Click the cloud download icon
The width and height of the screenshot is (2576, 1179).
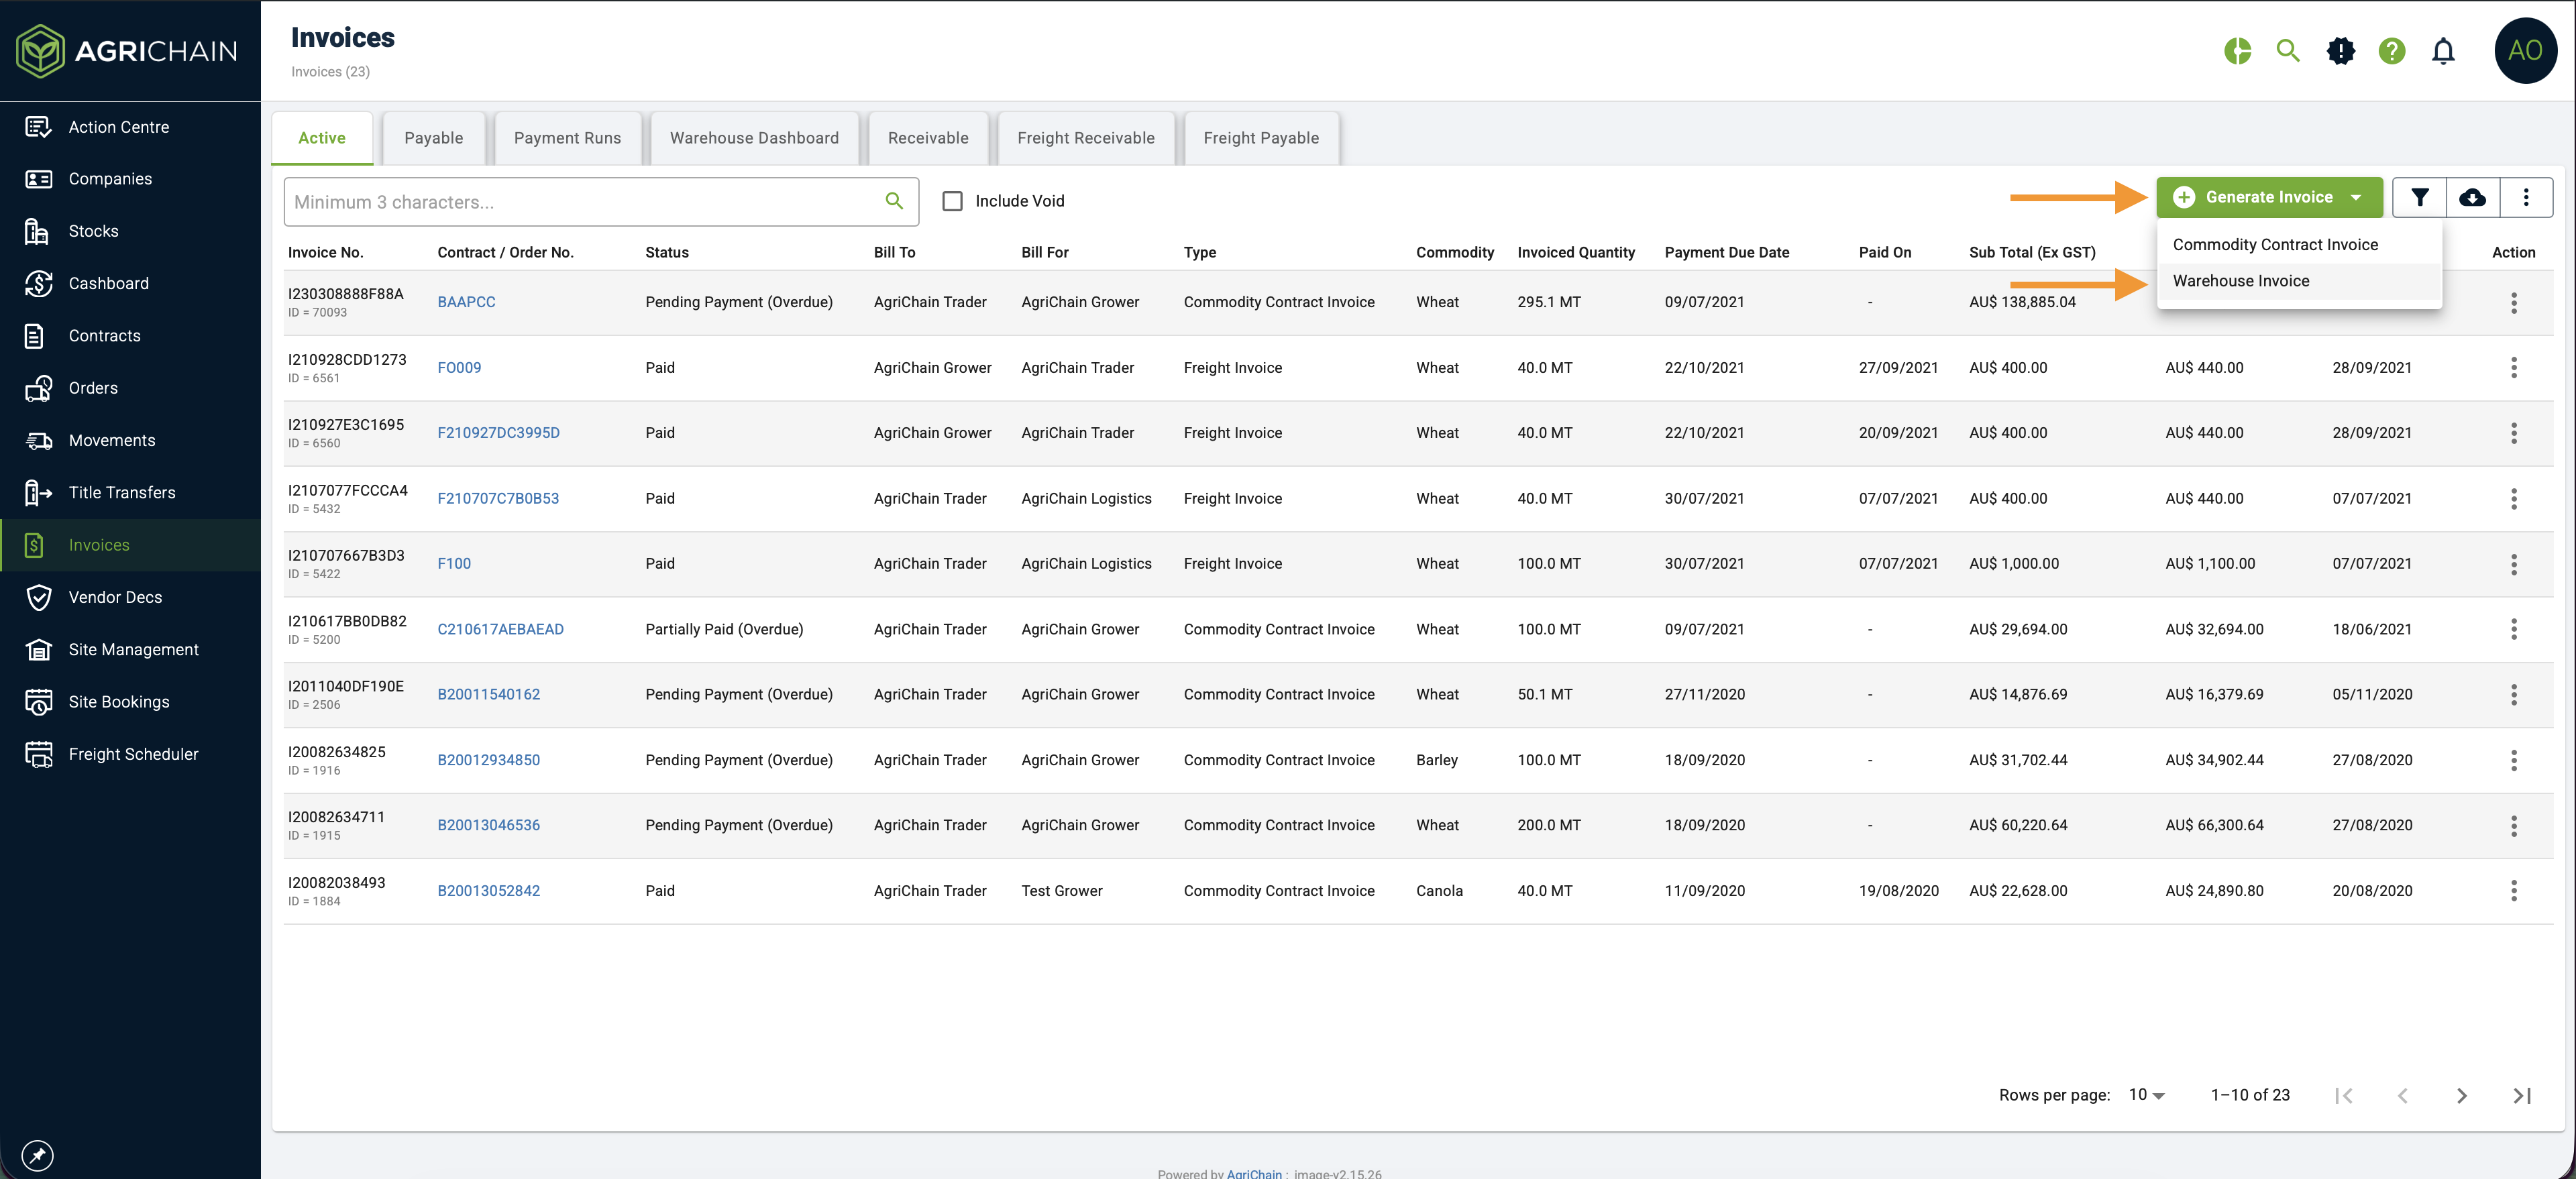pyautogui.click(x=2472, y=198)
